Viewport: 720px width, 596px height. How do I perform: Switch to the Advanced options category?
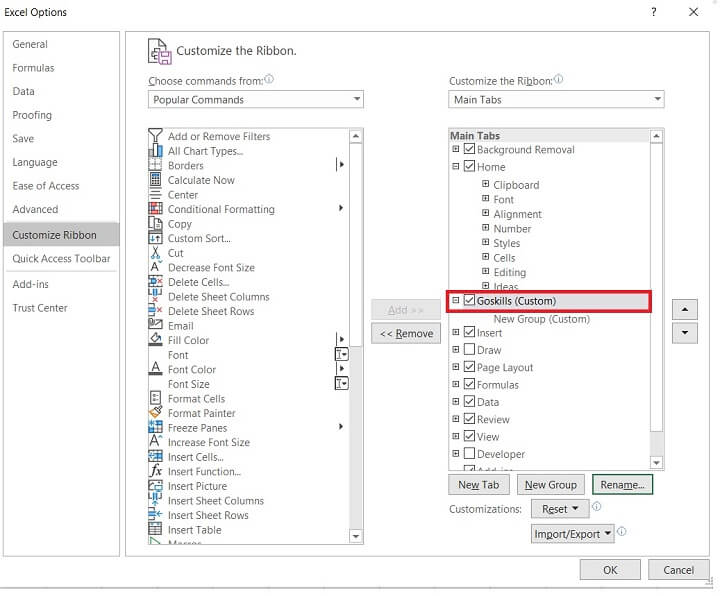pyautogui.click(x=35, y=210)
